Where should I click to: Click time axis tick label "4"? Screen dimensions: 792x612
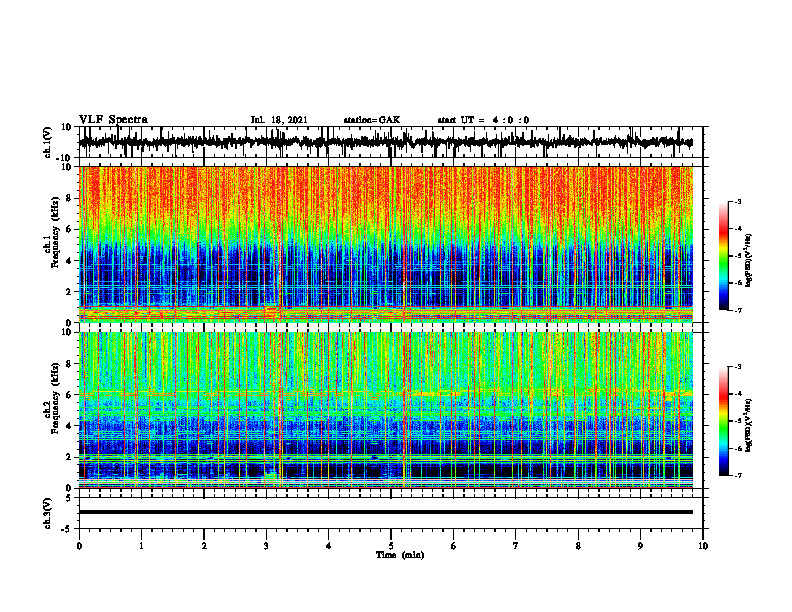tap(329, 546)
